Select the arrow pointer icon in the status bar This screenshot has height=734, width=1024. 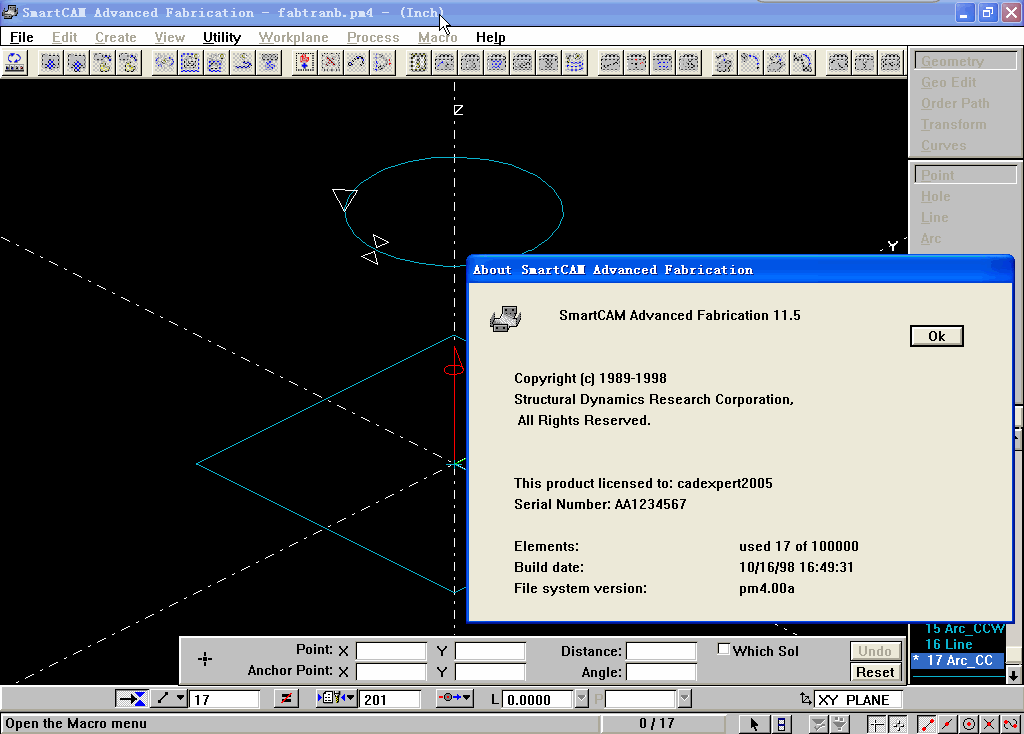(x=754, y=724)
